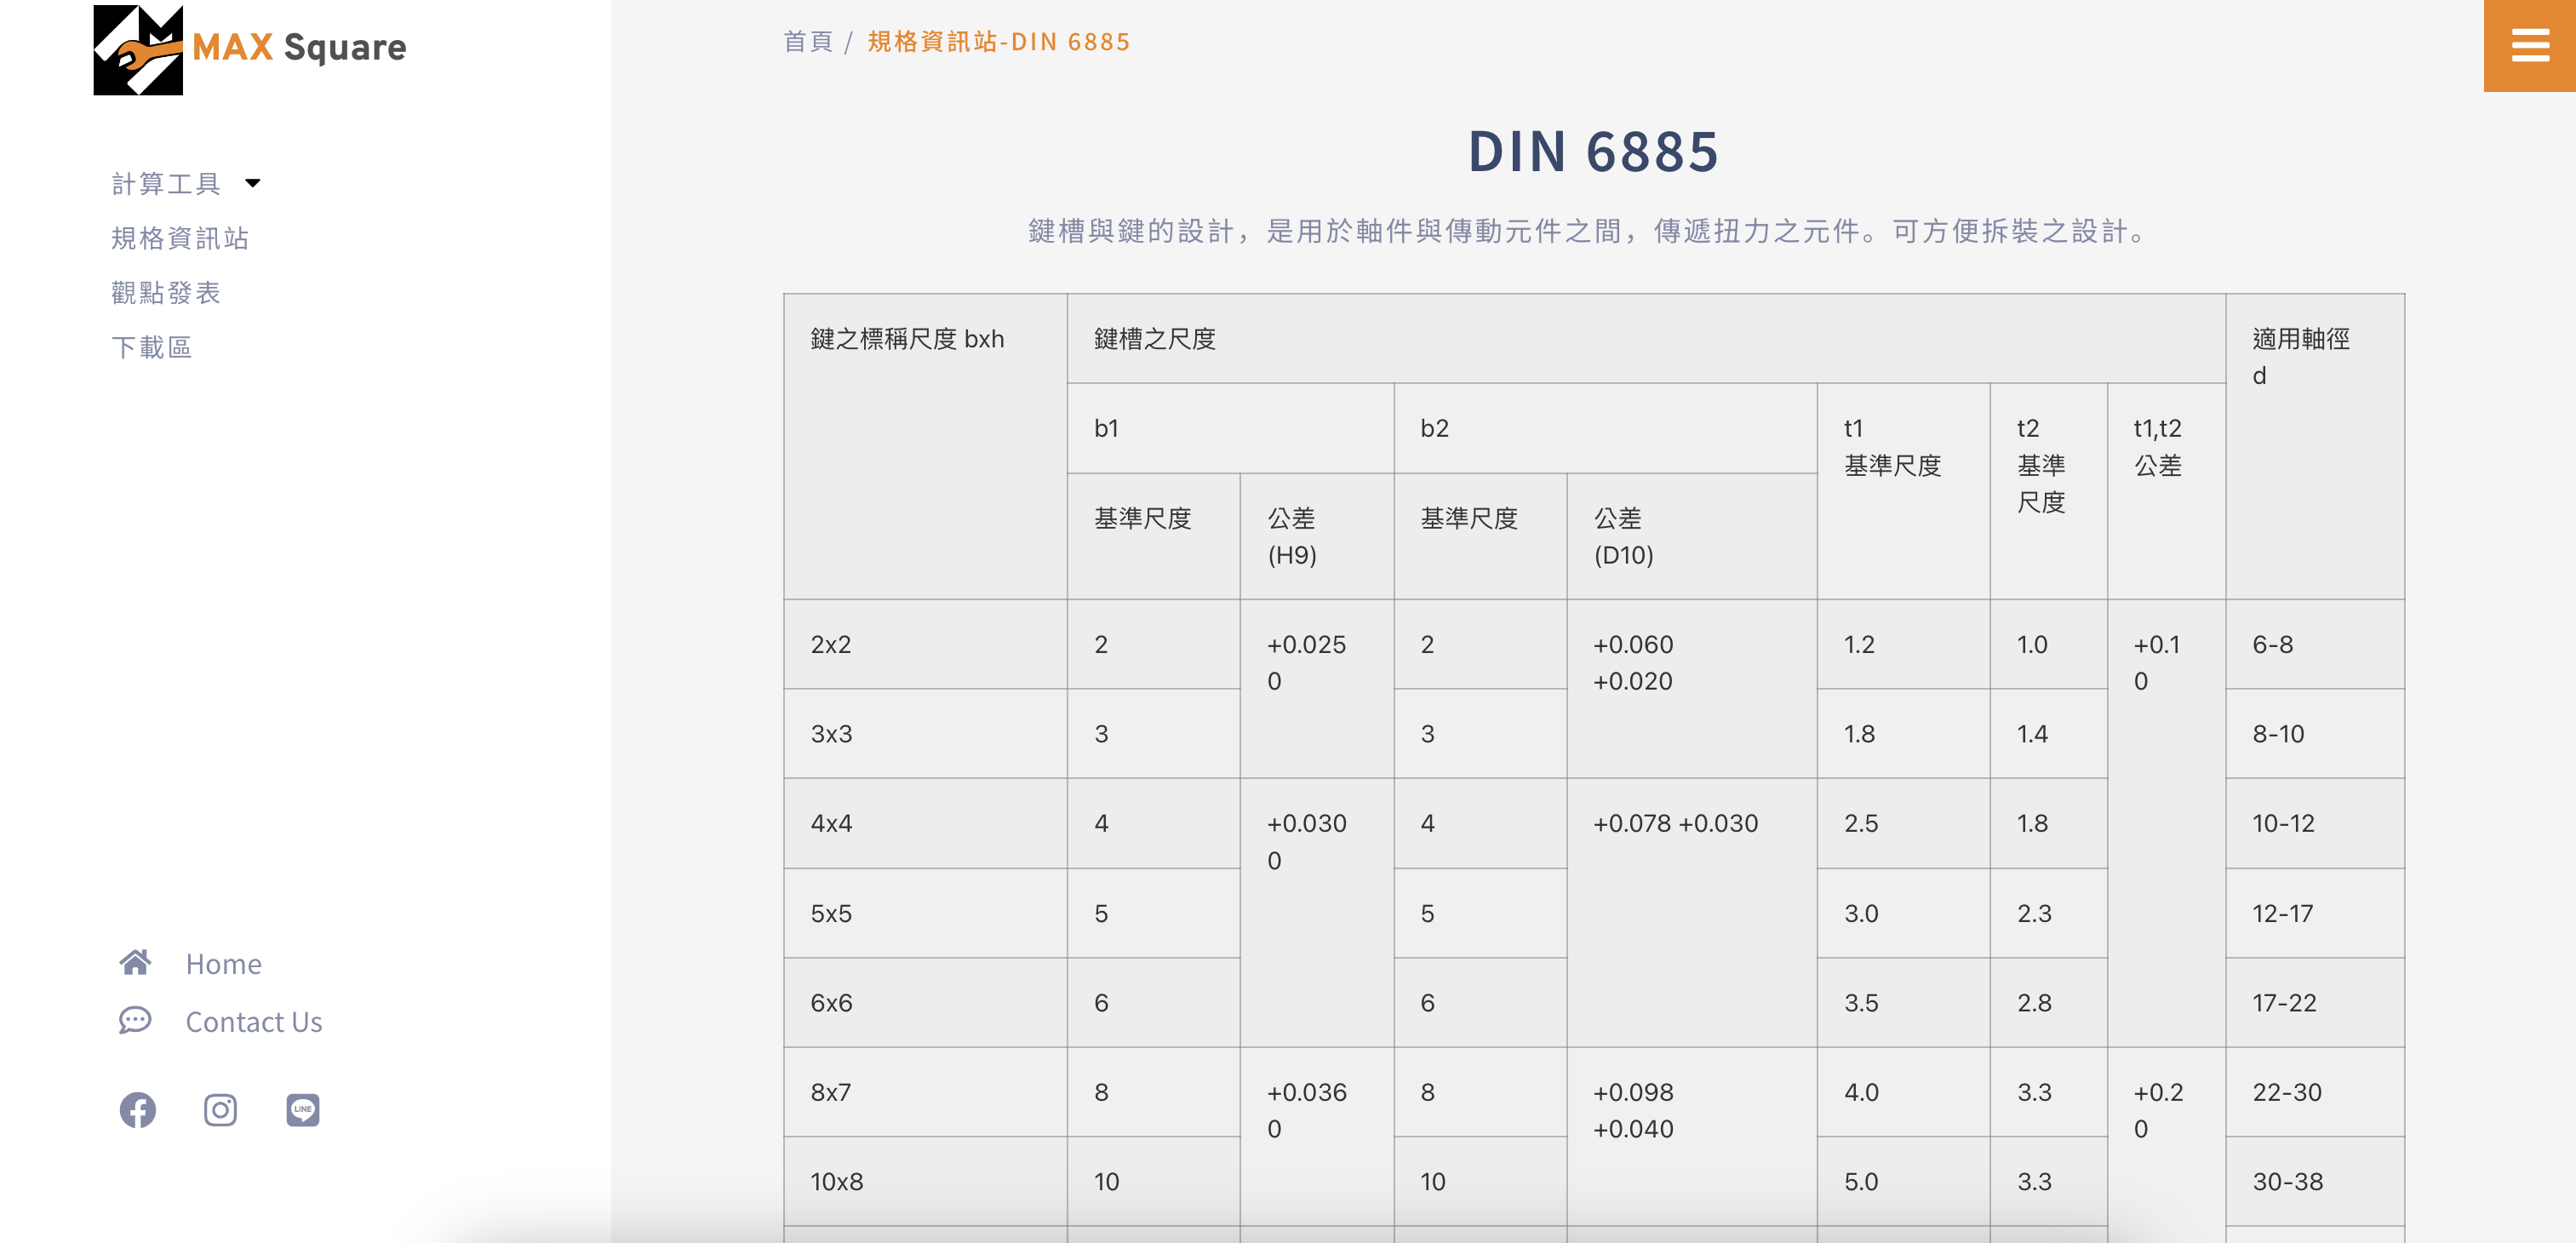2576x1243 pixels.
Task: Click shaft diameter 8-10 cell
Action: [2315, 733]
